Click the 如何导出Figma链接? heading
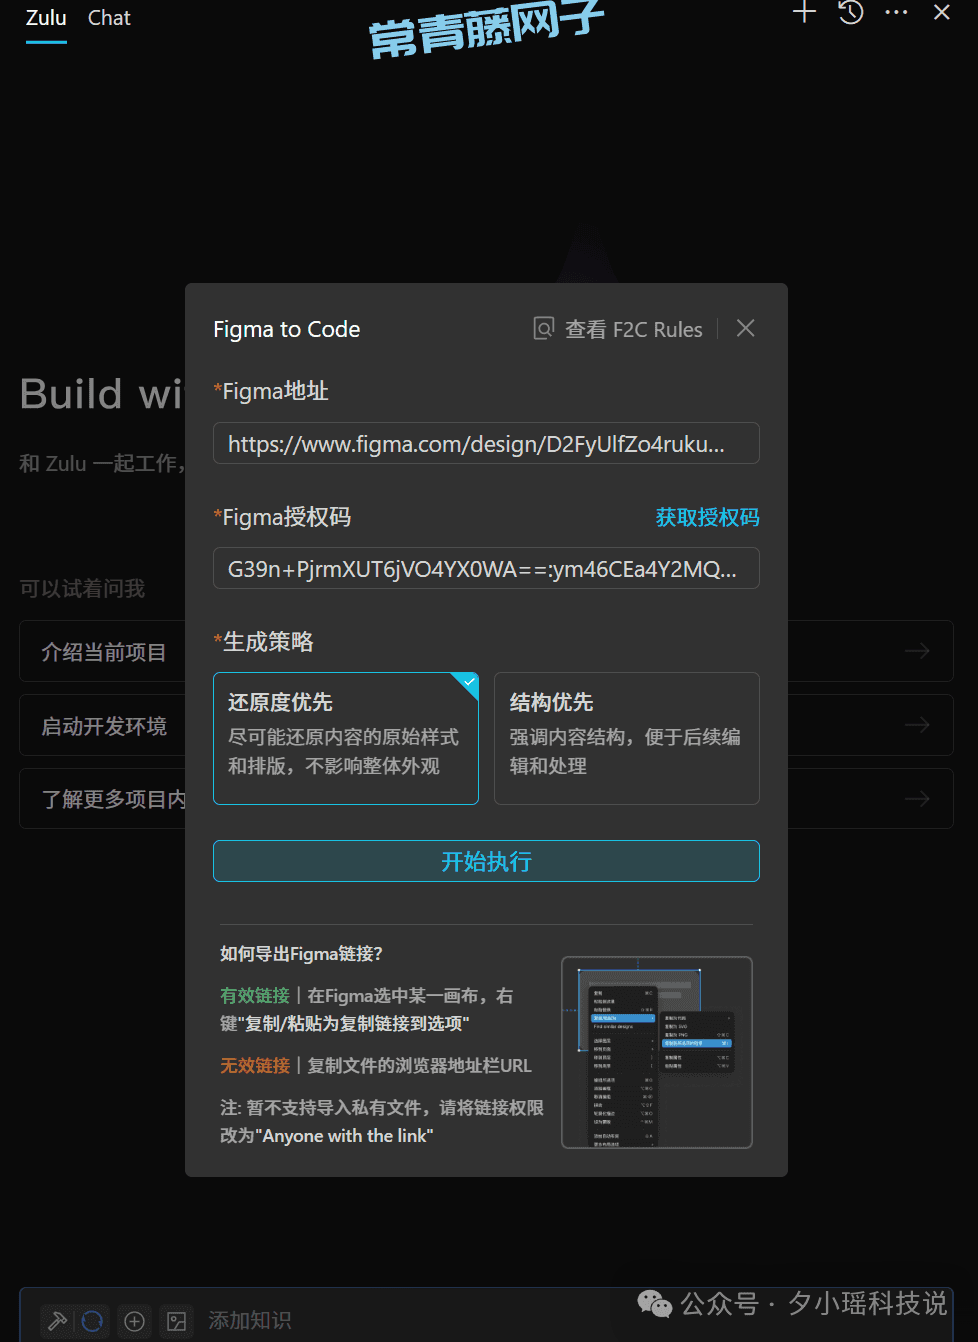The image size is (978, 1342). (x=301, y=953)
